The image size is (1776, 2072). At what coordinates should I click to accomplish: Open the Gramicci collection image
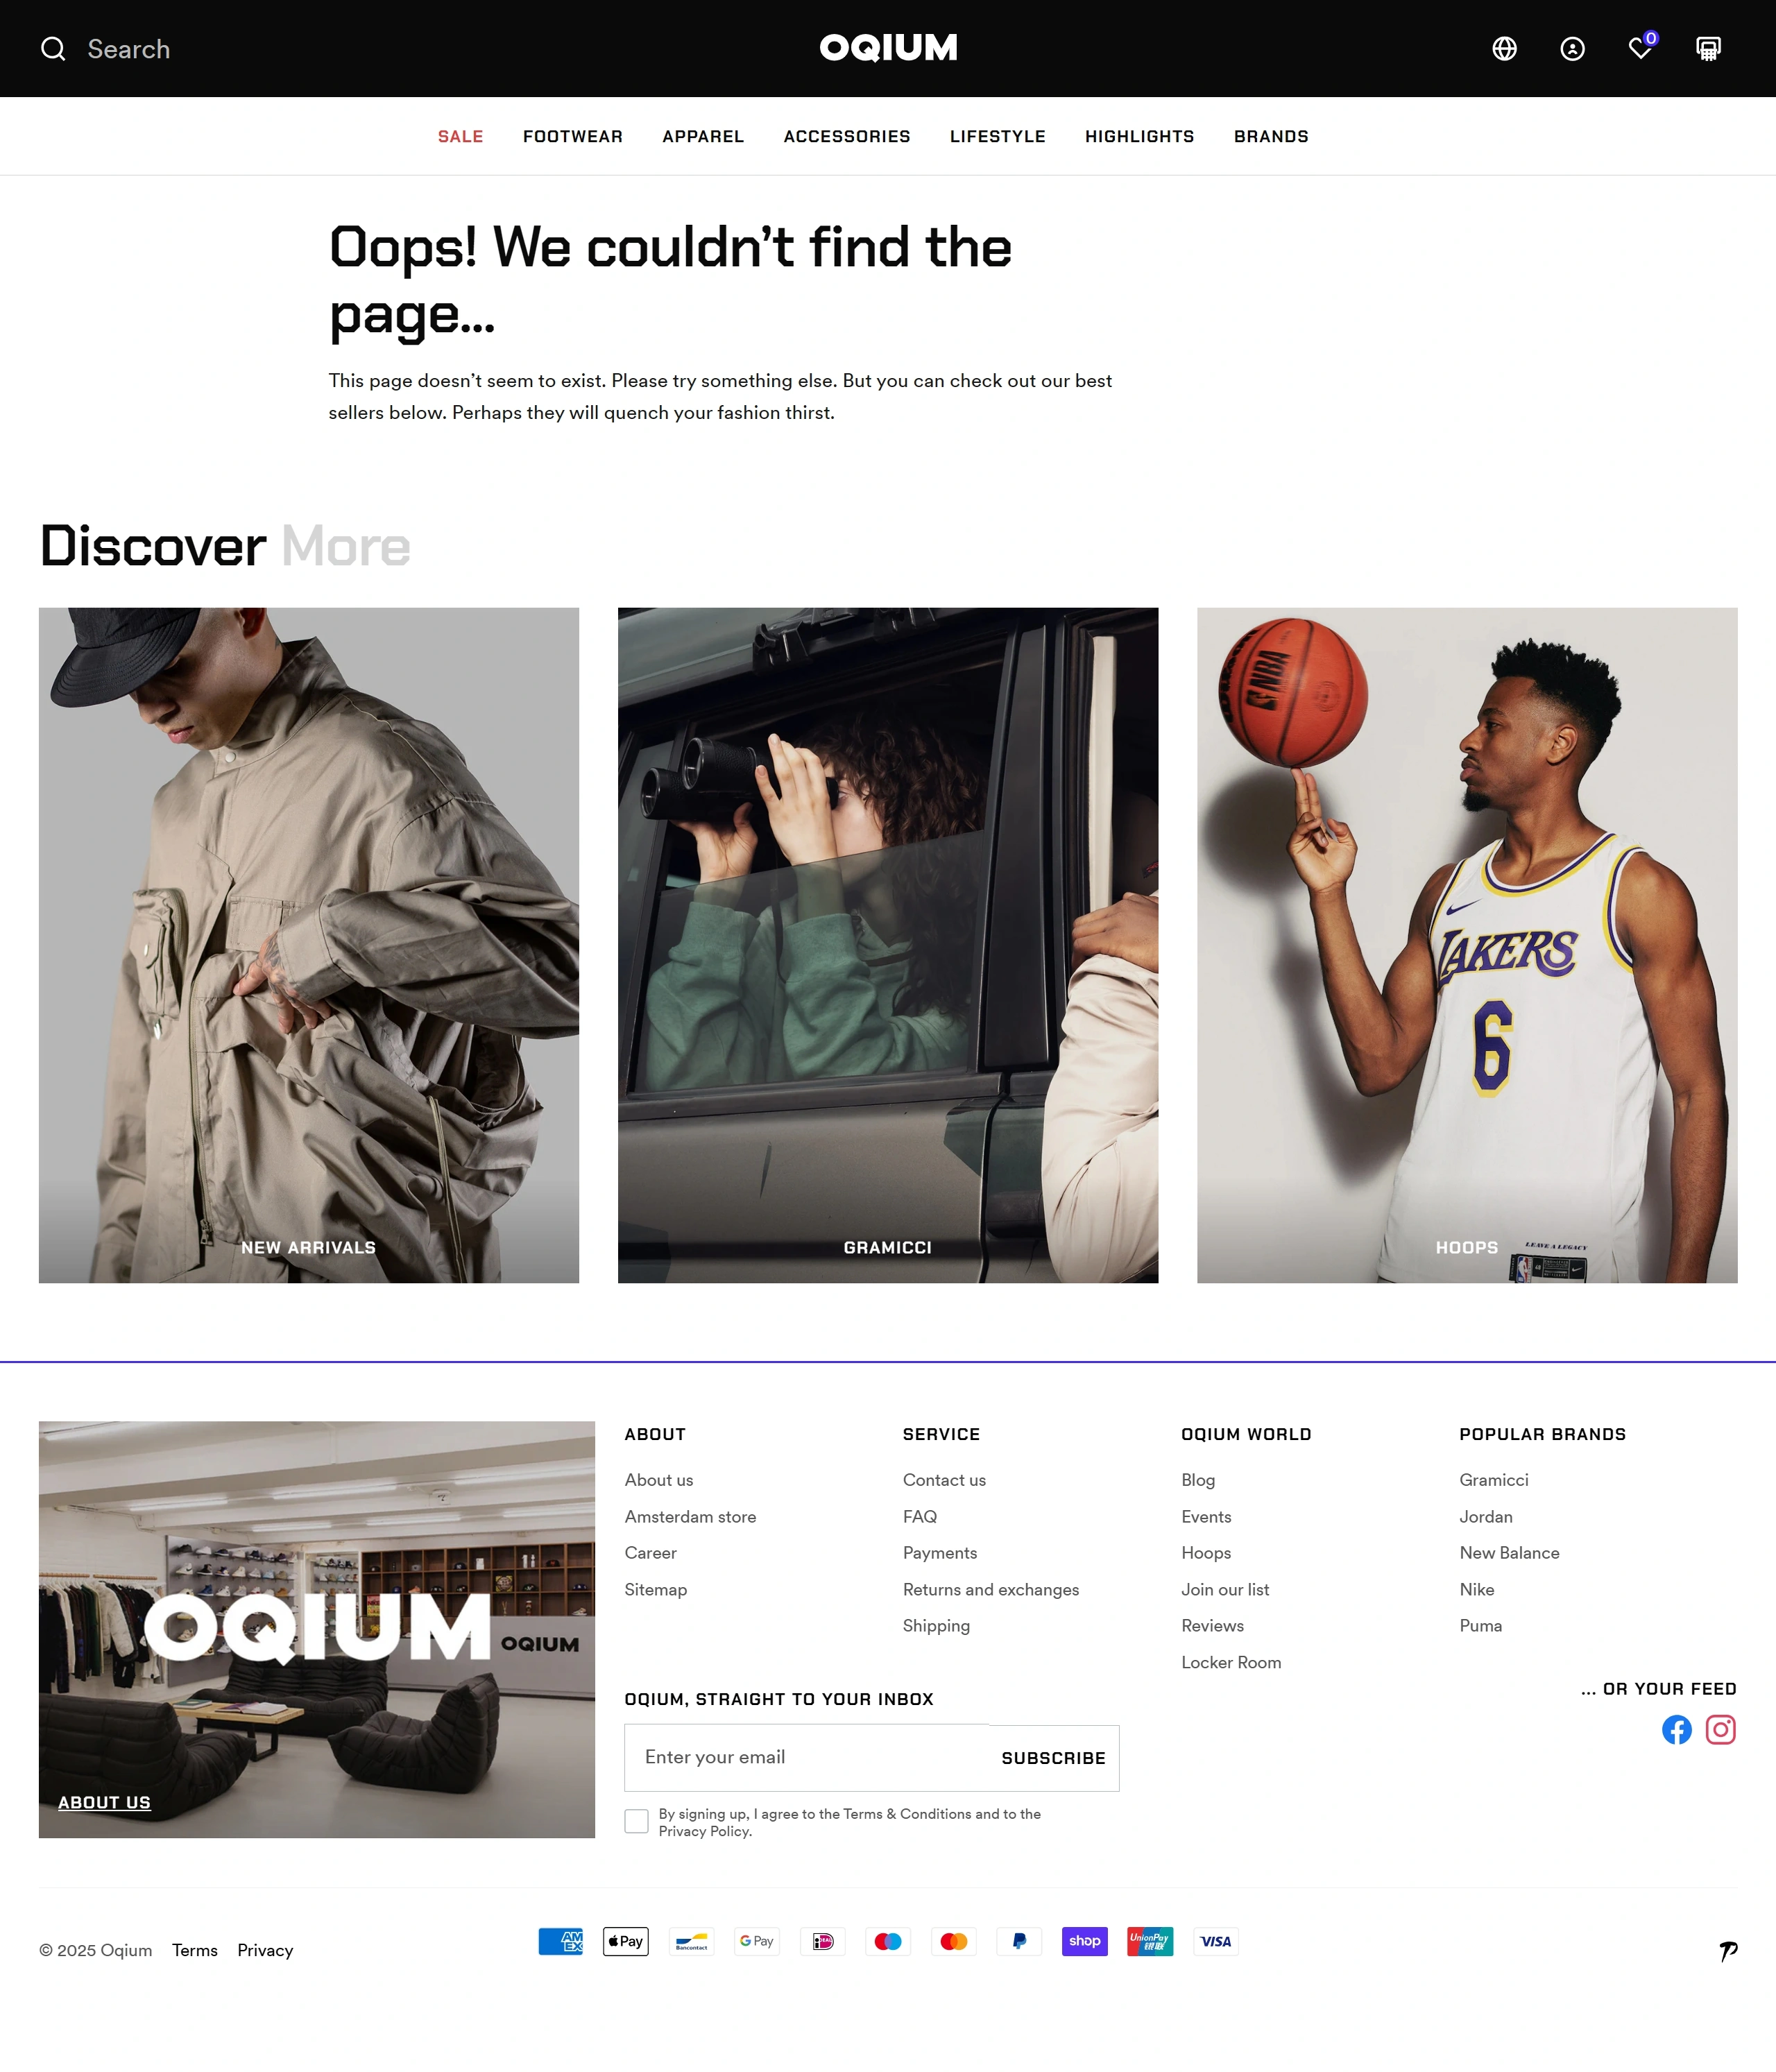pyautogui.click(x=888, y=945)
